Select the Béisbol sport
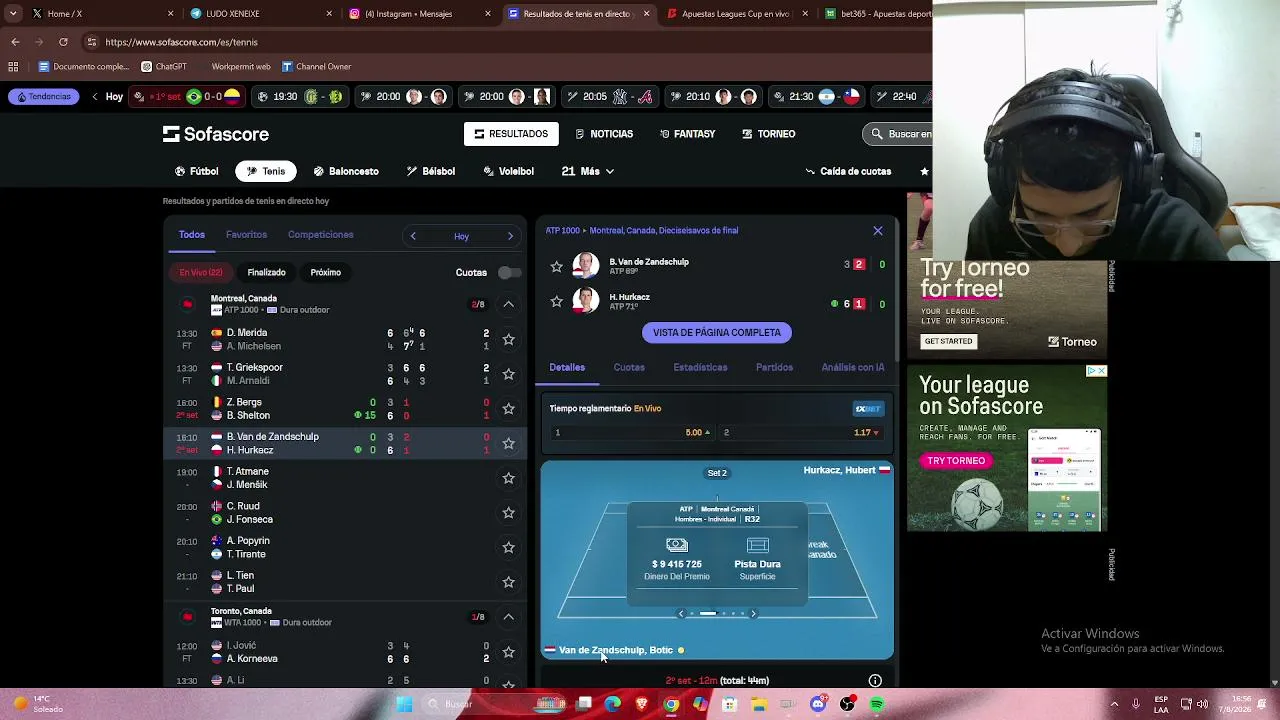The height and width of the screenshot is (720, 1280). 431,171
